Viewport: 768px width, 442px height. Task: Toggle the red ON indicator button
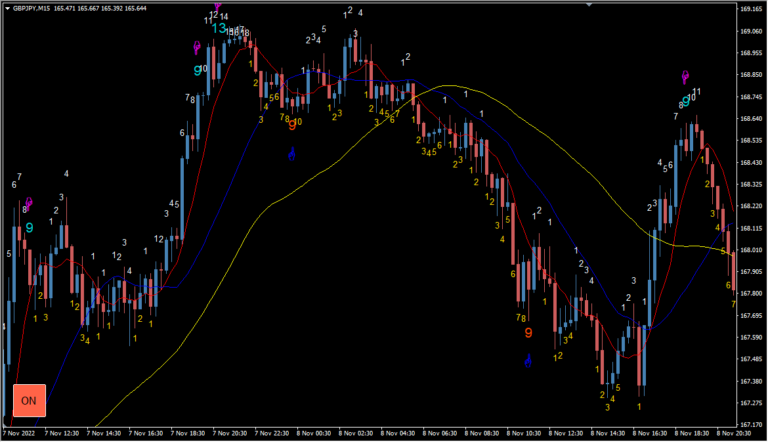29,400
